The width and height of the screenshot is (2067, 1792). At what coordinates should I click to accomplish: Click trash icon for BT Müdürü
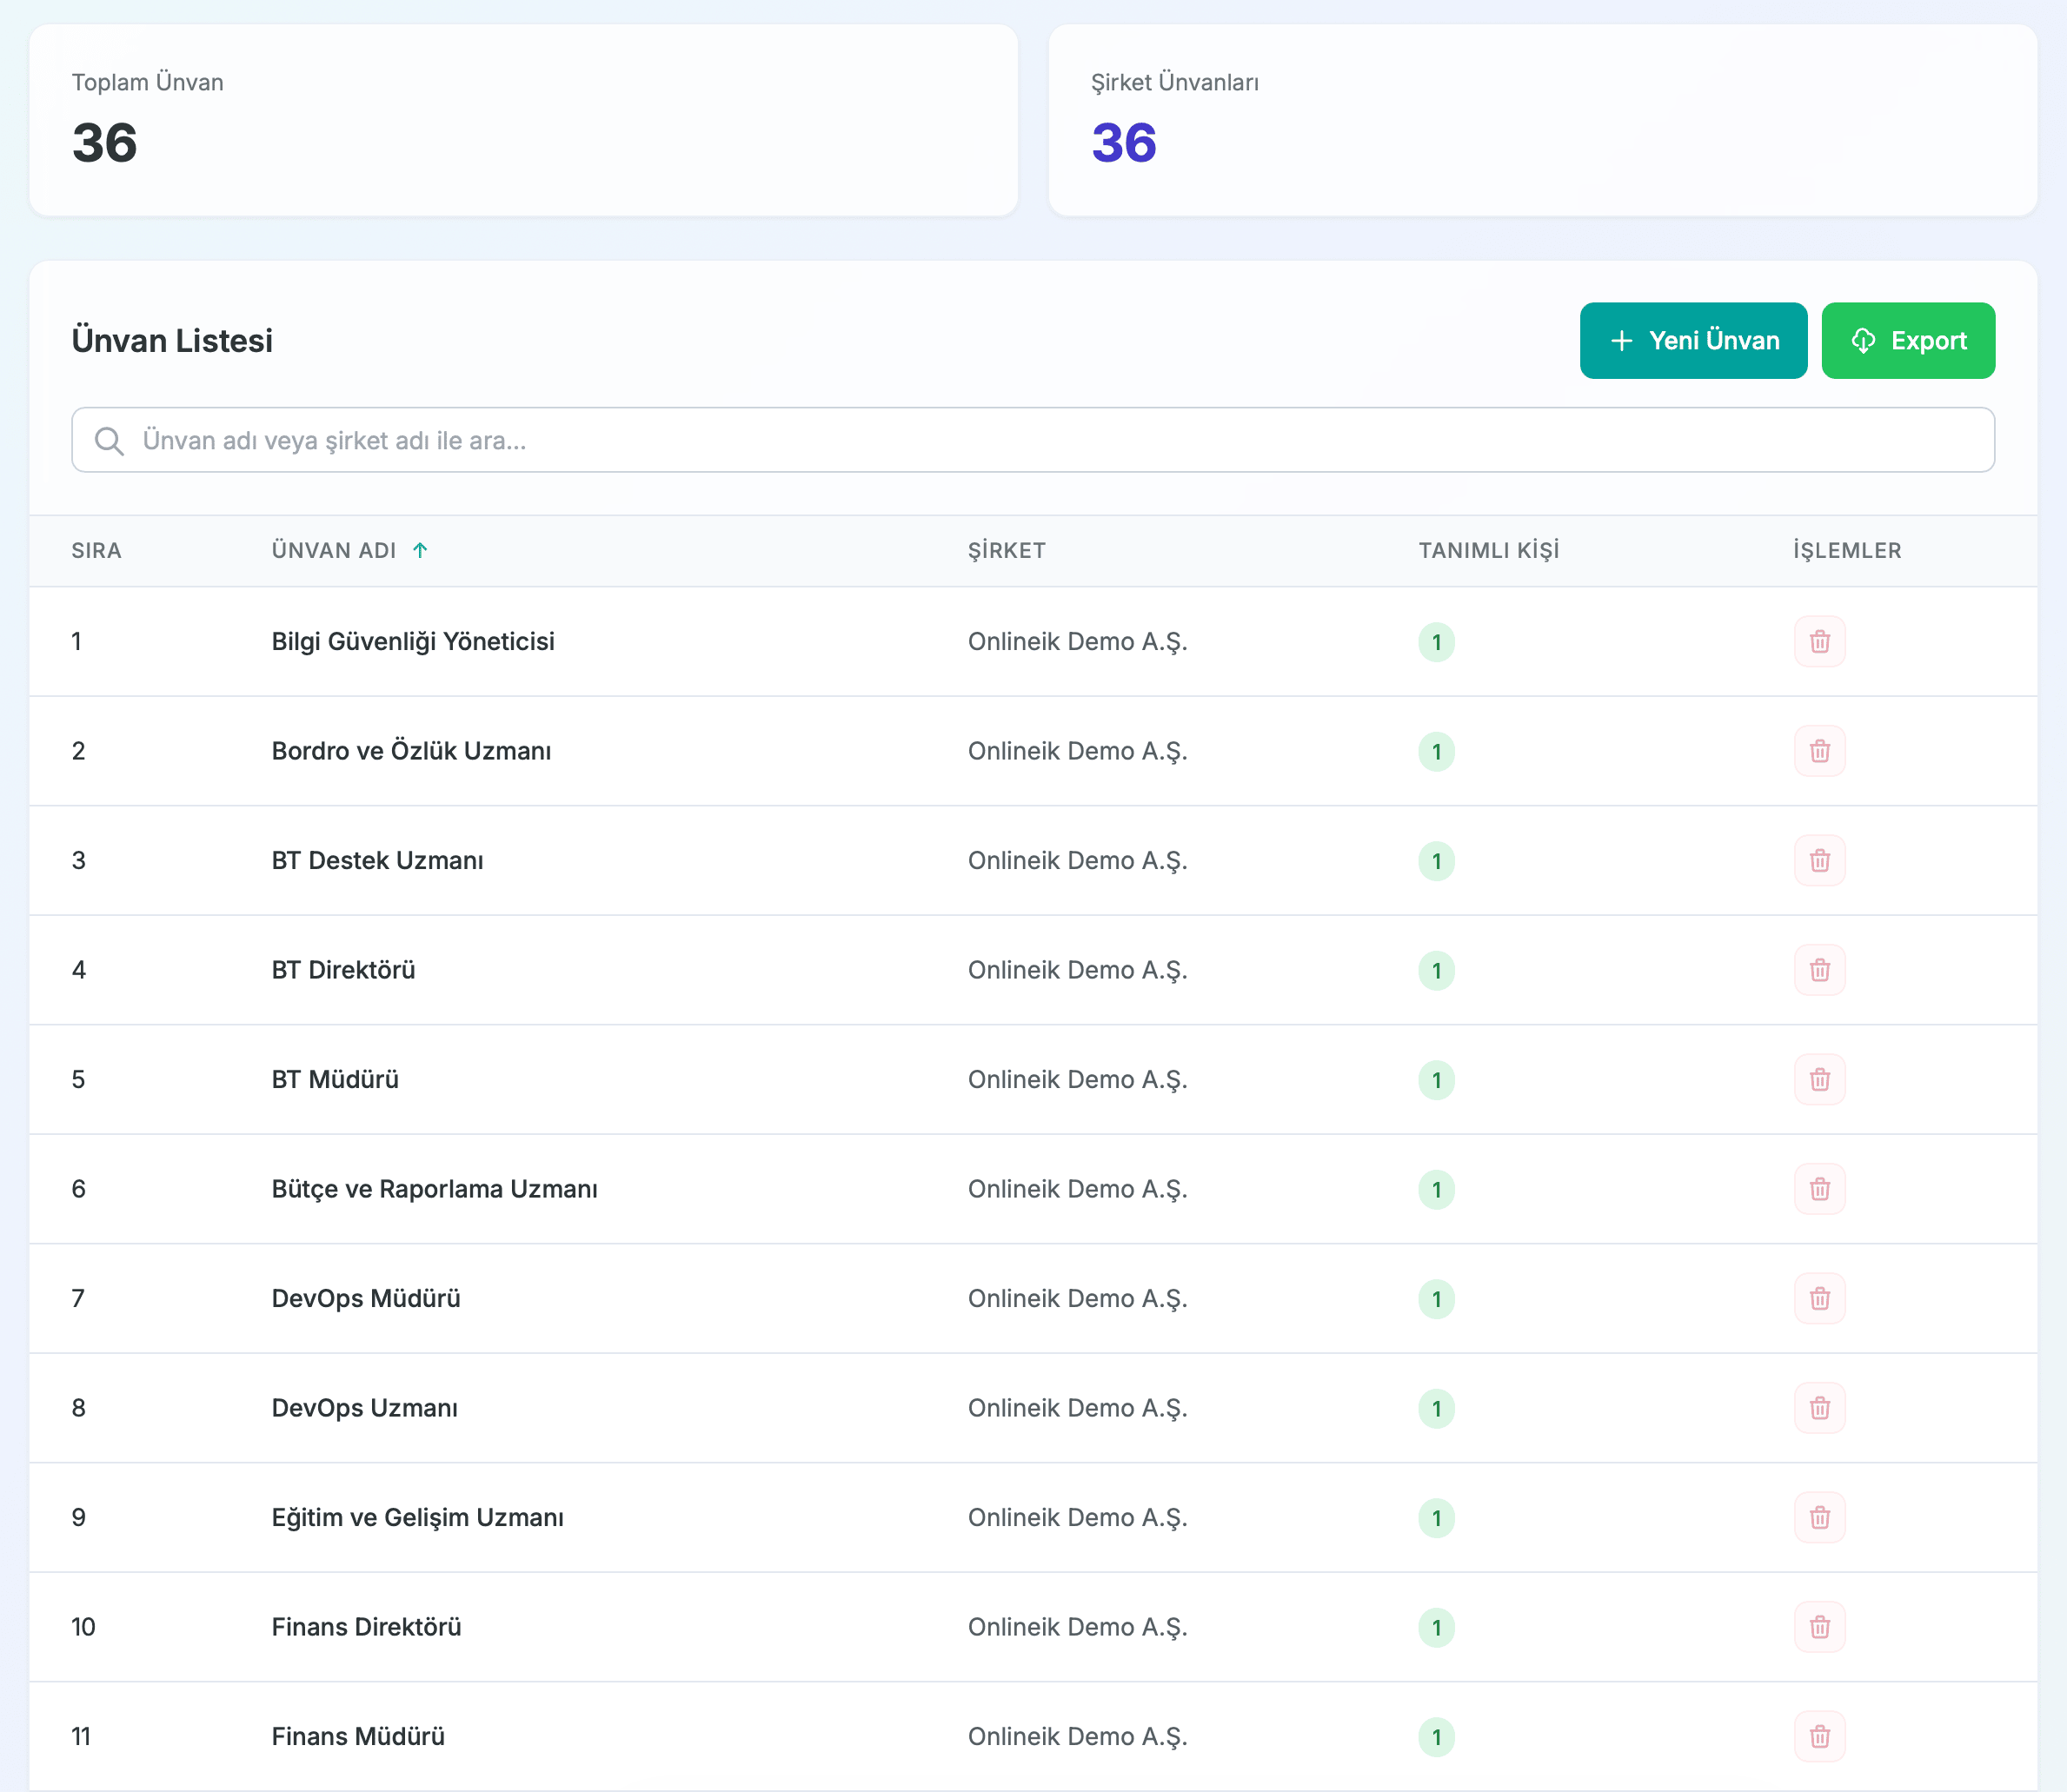click(x=1819, y=1079)
